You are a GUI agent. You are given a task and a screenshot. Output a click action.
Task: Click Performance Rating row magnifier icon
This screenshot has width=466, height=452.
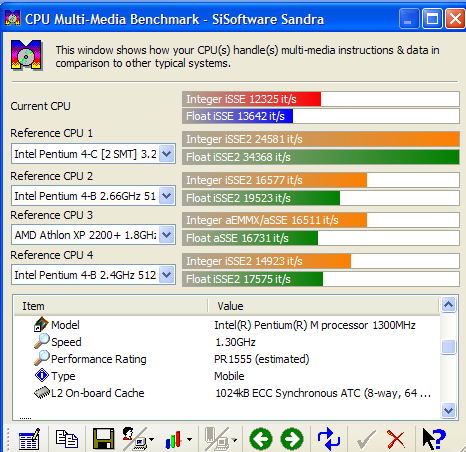click(41, 358)
